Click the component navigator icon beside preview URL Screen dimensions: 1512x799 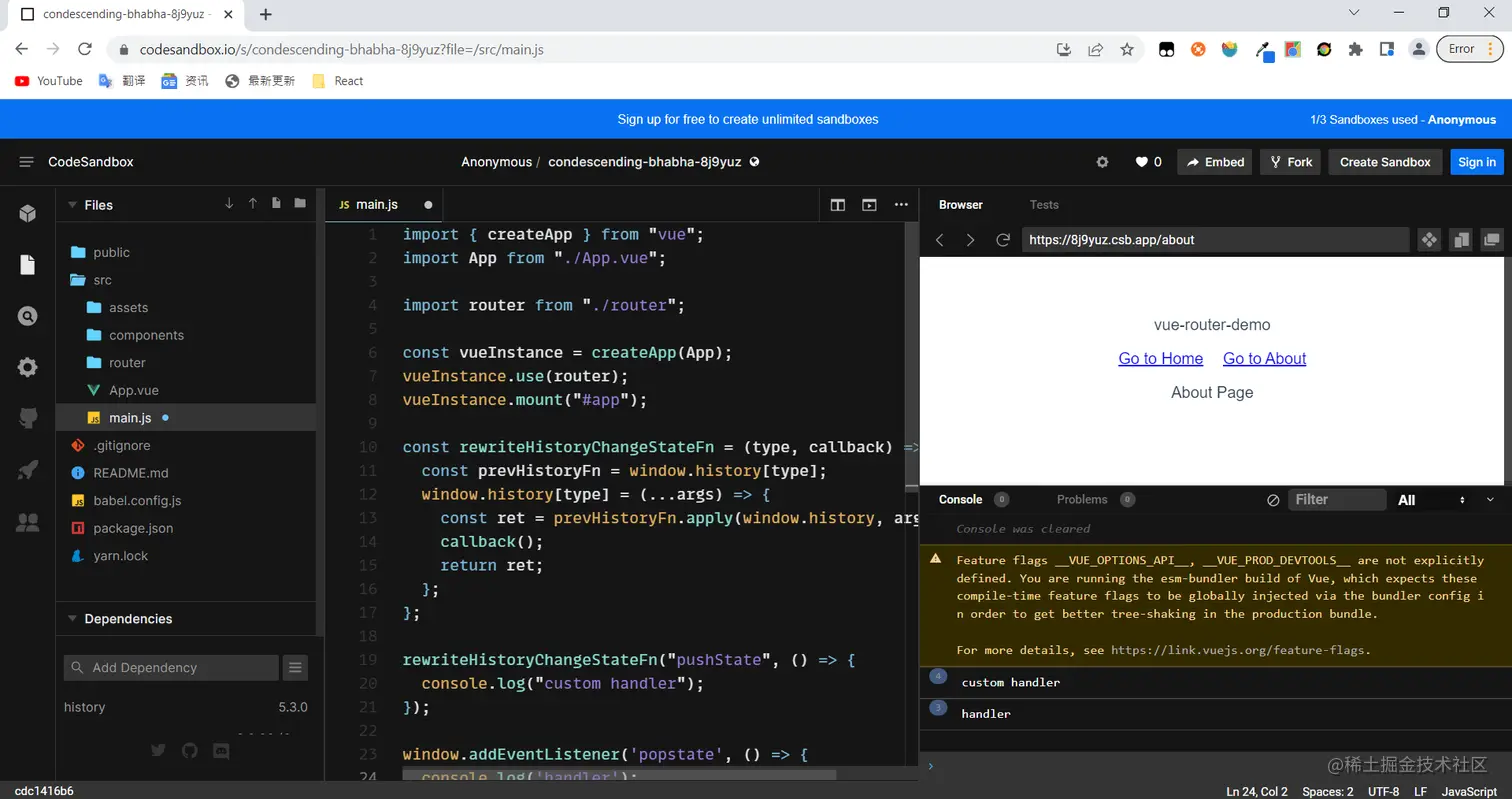click(1429, 240)
